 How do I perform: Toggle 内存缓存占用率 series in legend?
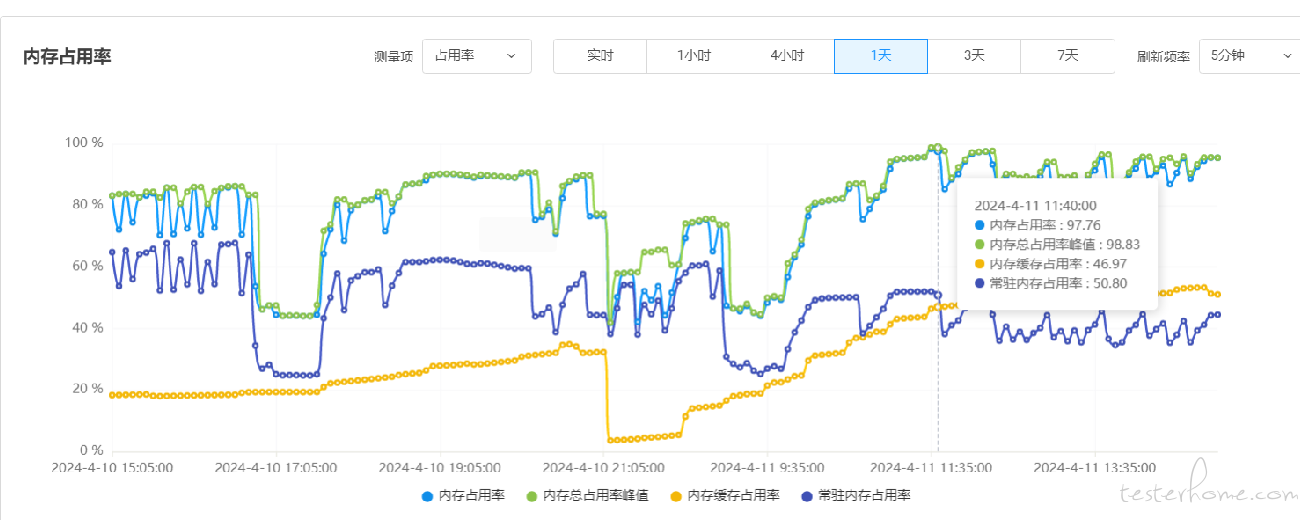pyautogui.click(x=725, y=496)
